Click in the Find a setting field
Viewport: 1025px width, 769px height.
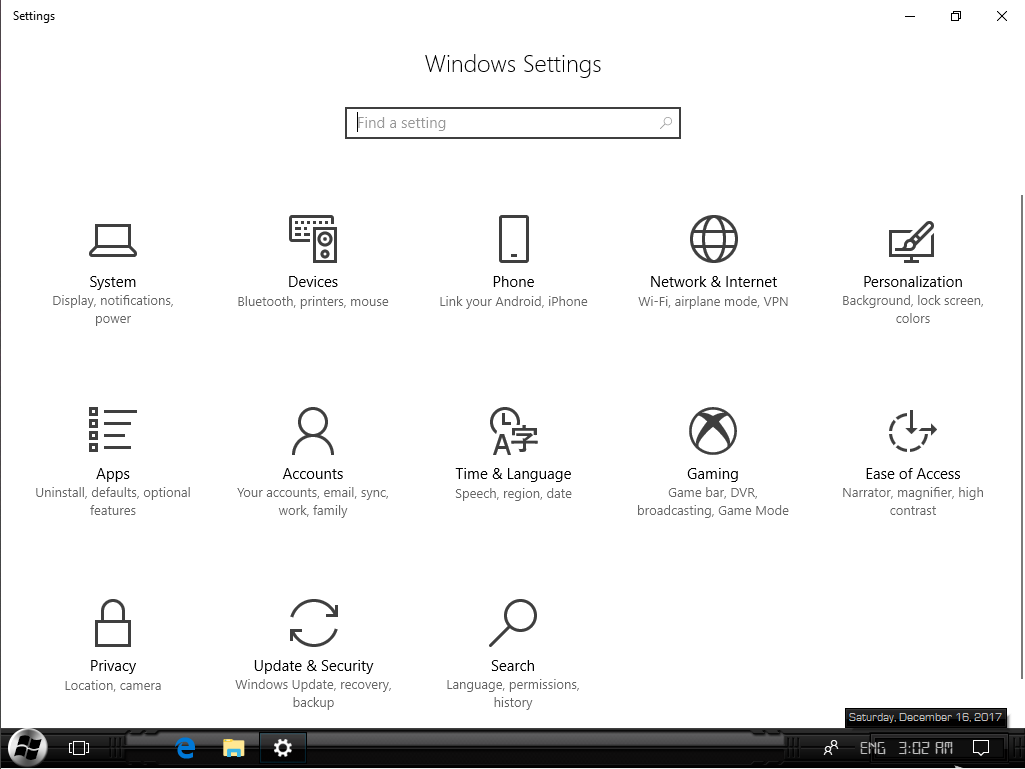point(512,123)
